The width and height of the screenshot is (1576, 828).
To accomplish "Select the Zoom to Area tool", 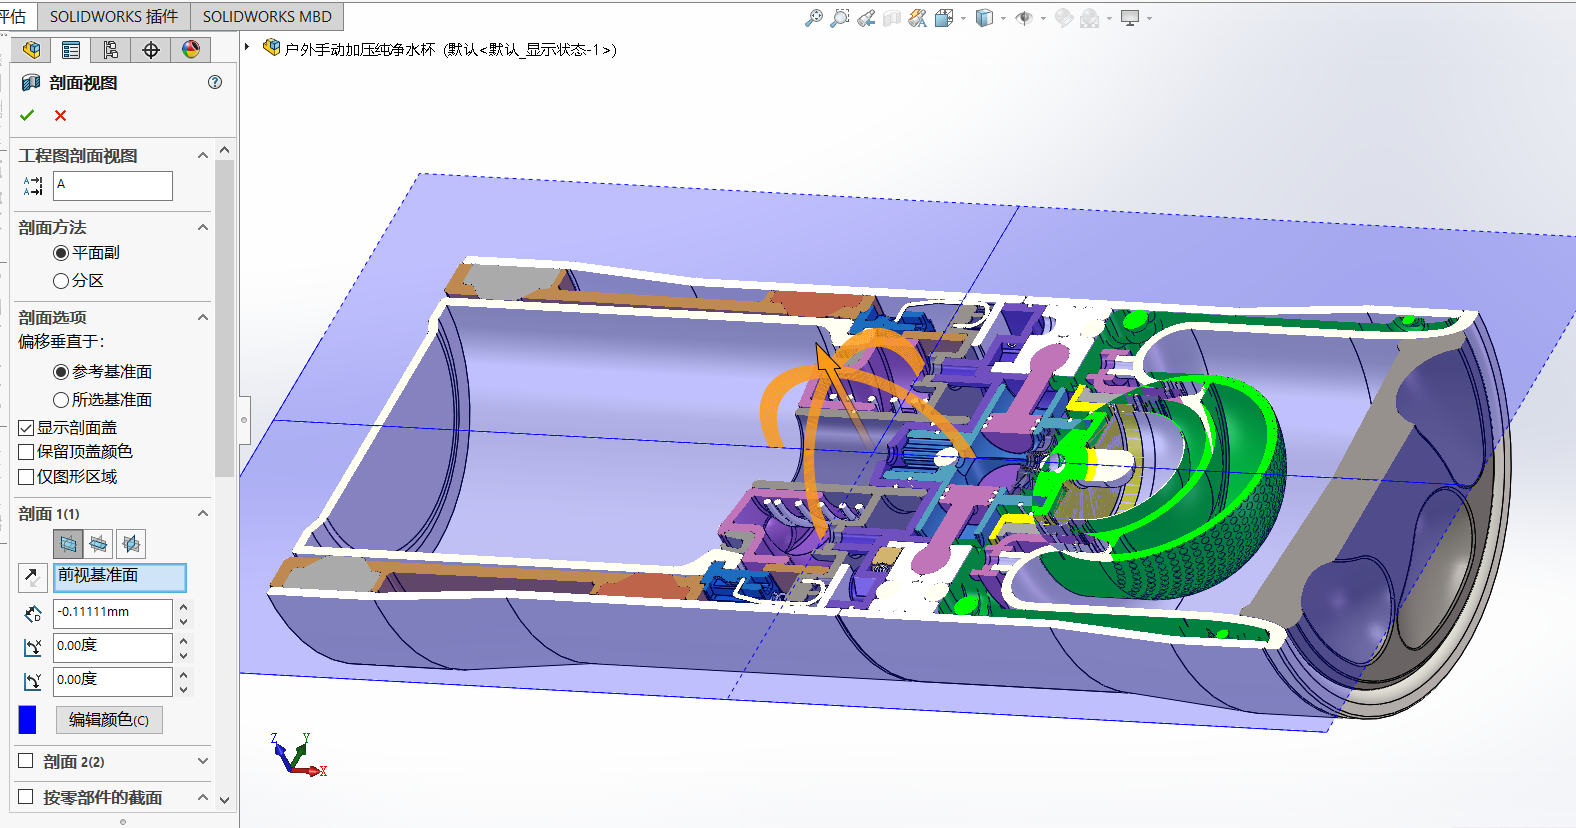I will (840, 18).
